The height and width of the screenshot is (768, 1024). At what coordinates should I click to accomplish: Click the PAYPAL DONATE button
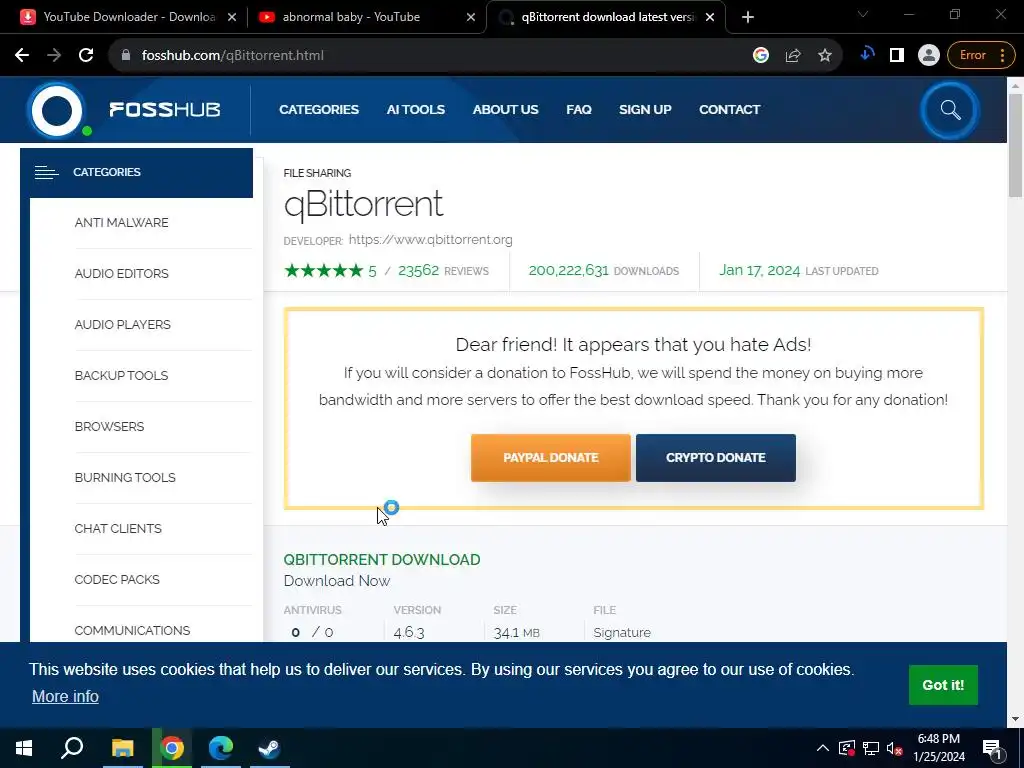click(551, 458)
